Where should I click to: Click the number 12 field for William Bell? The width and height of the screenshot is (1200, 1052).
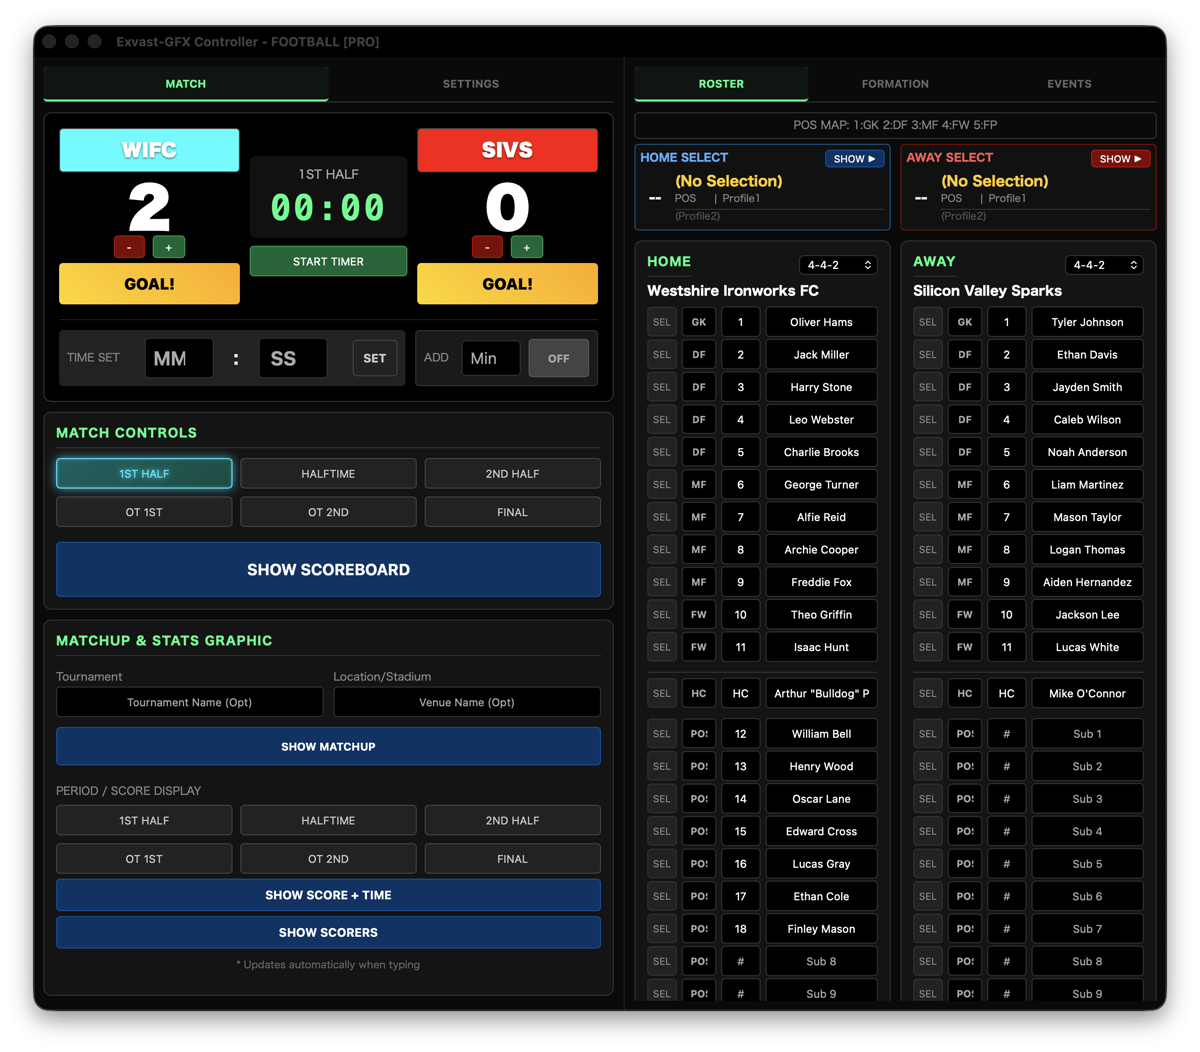point(740,734)
